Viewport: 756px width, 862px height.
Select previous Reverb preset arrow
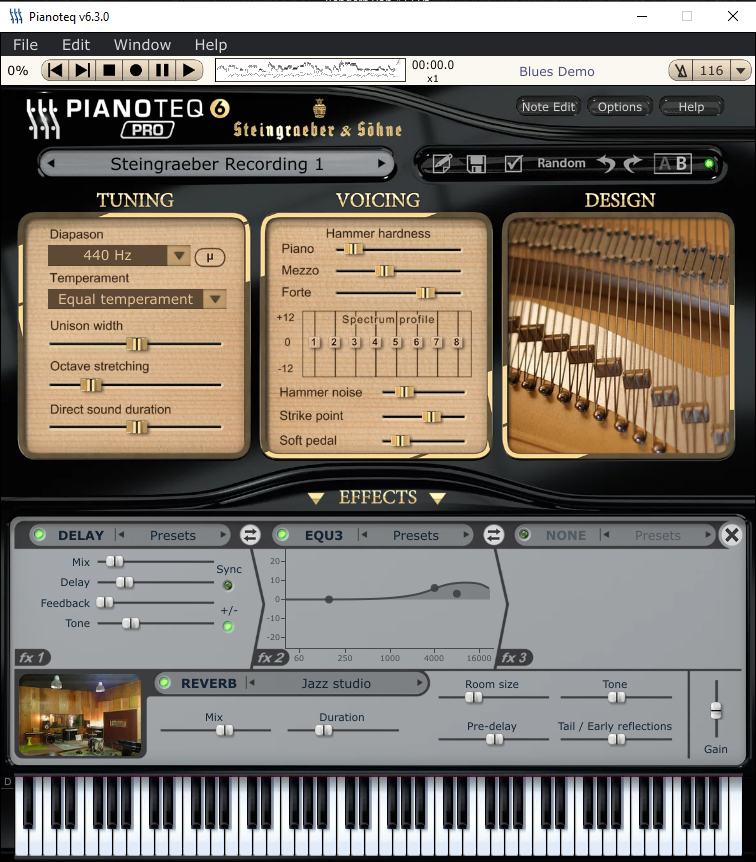(x=251, y=683)
